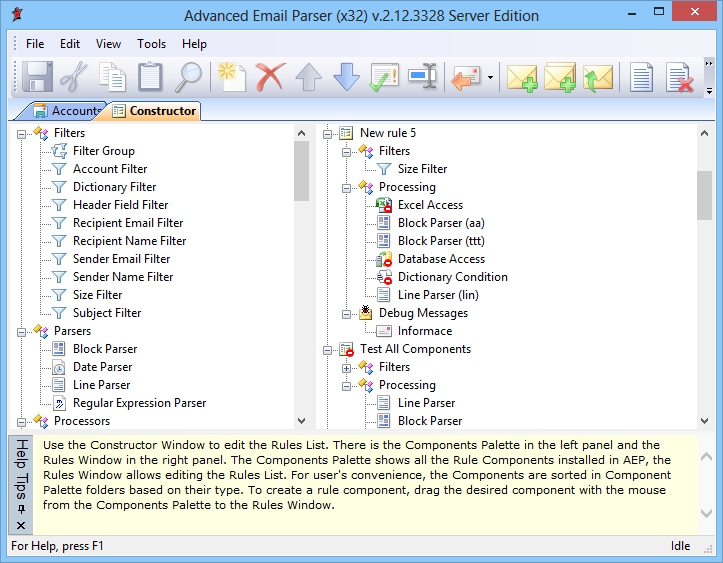
Task: Select Size Filter in New rule 5
Action: click(x=422, y=169)
